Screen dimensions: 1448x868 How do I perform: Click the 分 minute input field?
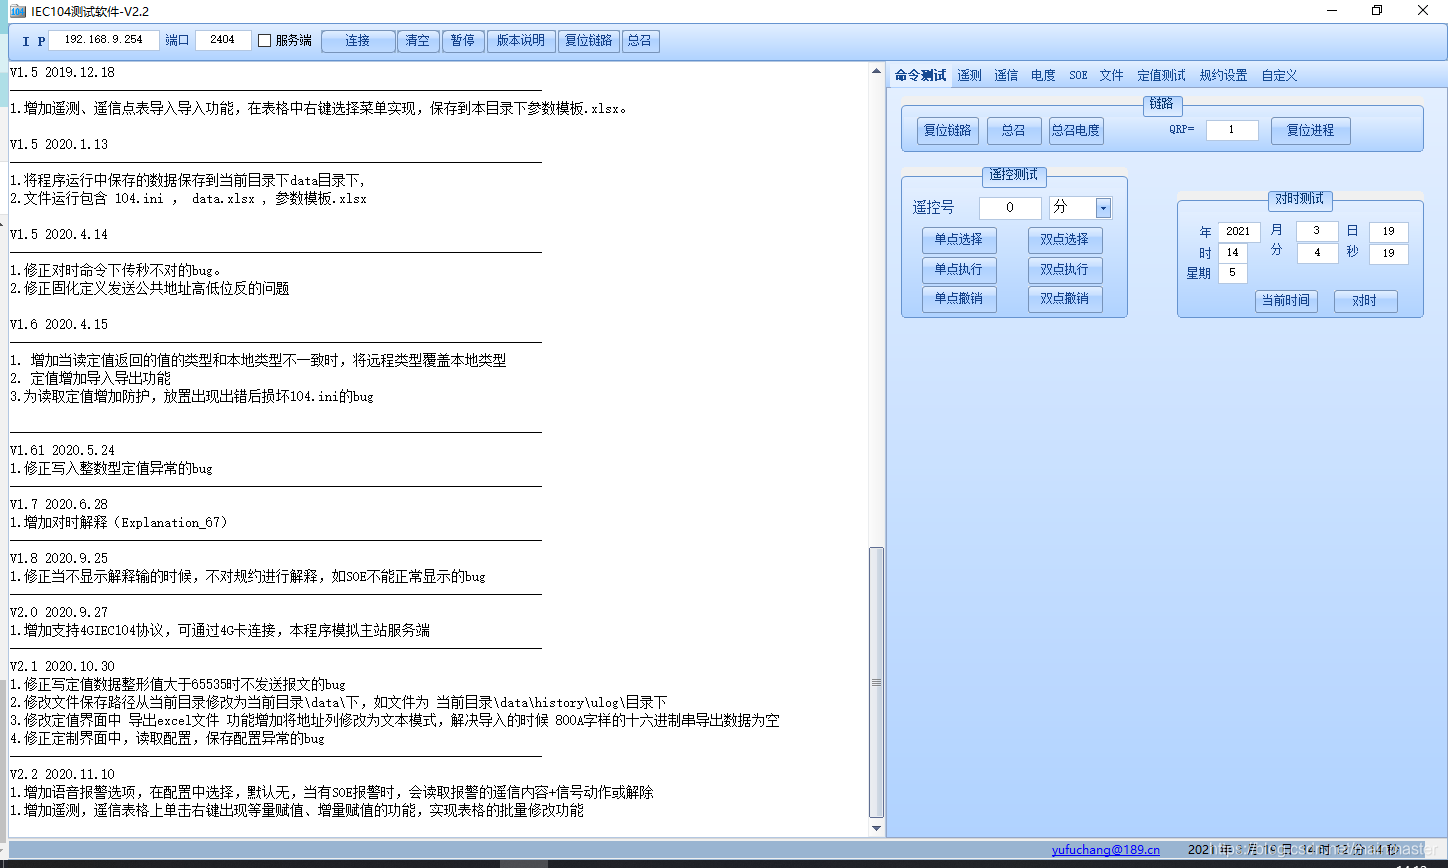pyautogui.click(x=1317, y=254)
